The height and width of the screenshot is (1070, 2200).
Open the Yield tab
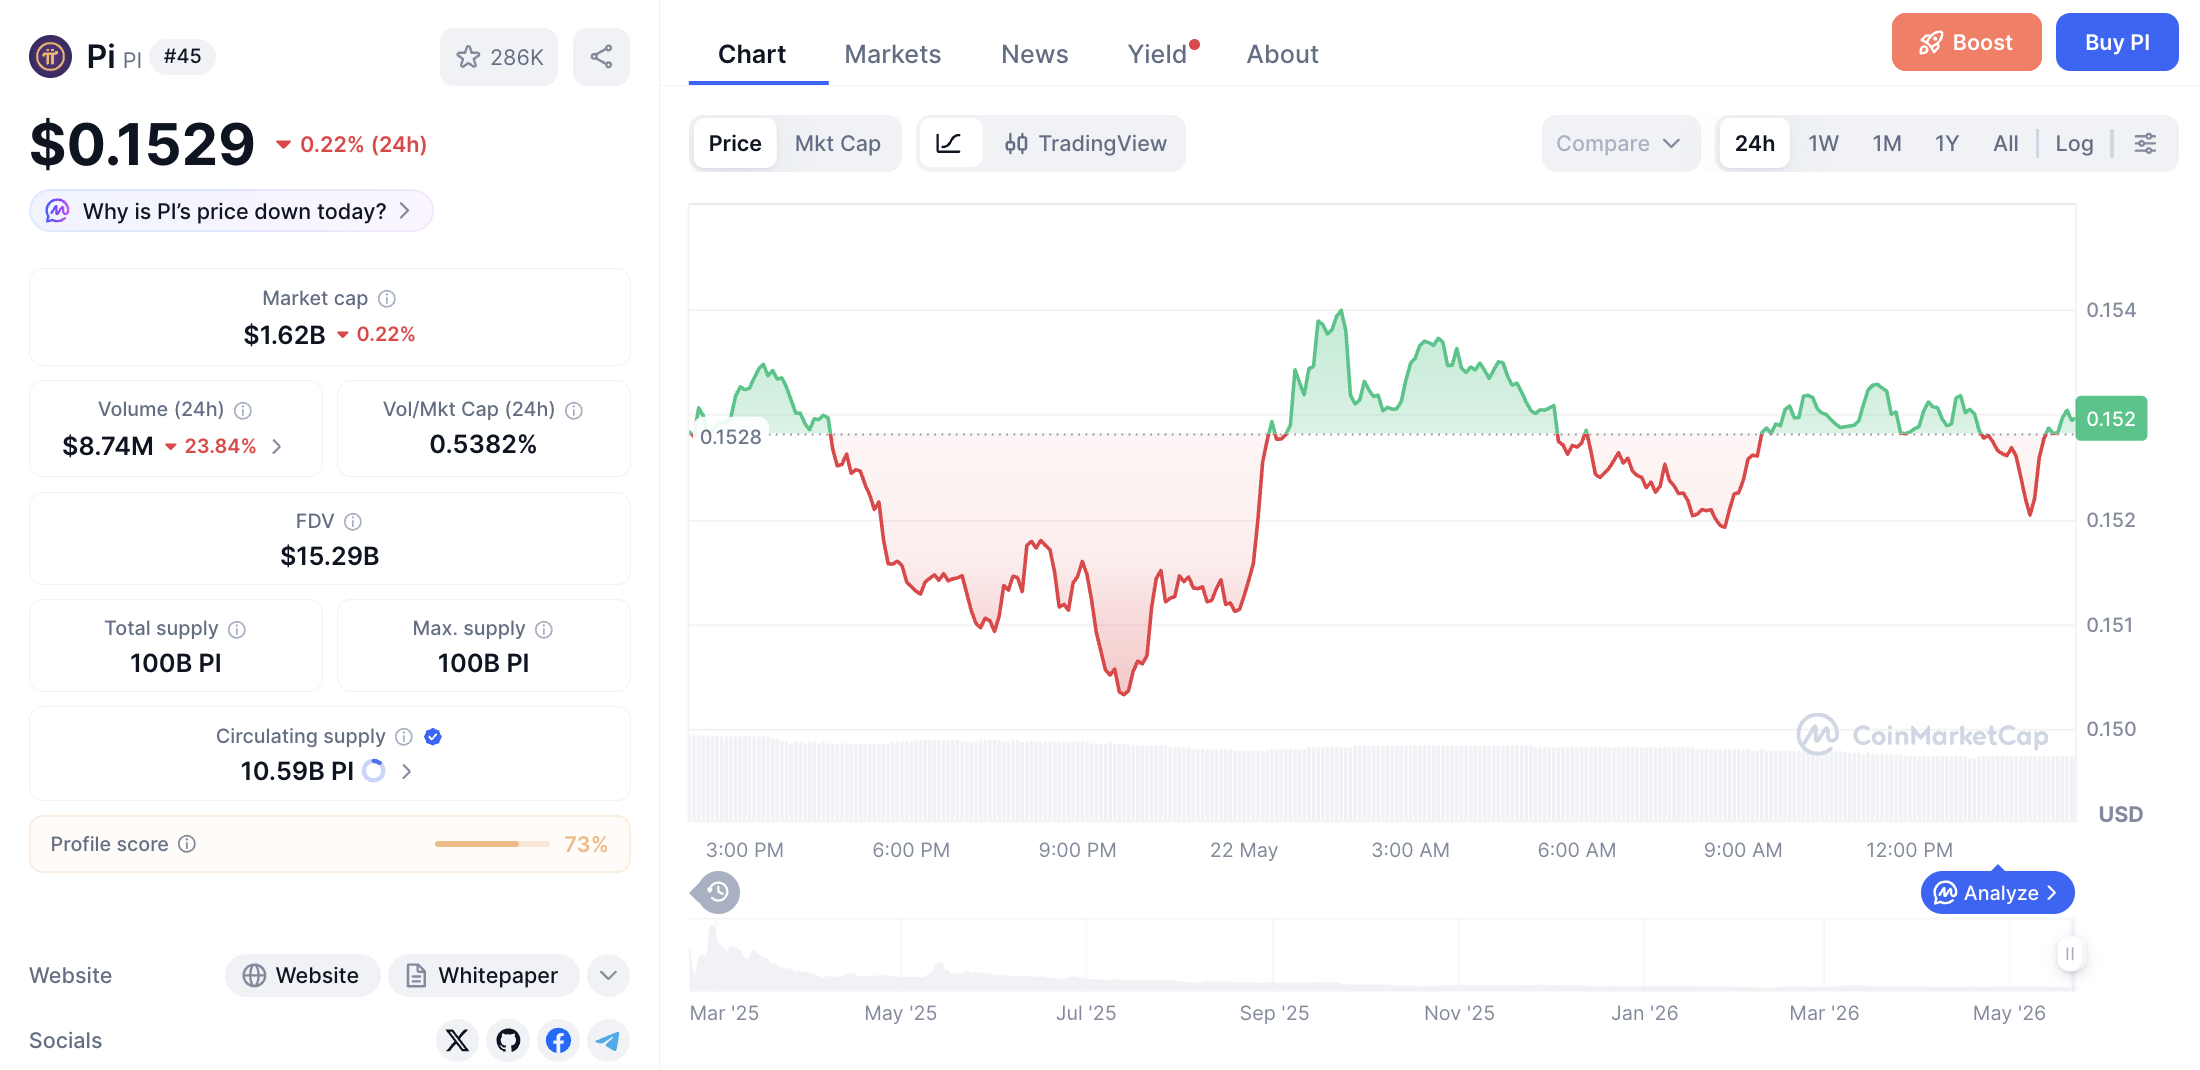click(x=1160, y=54)
